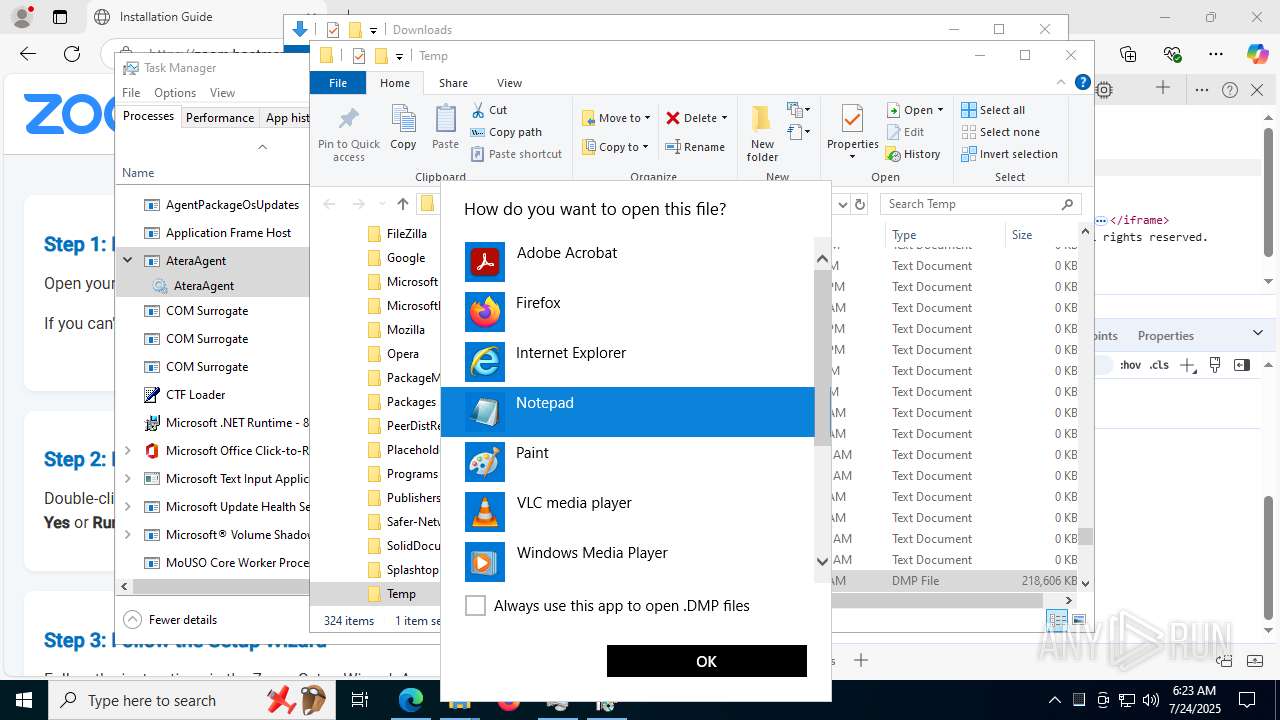
Task: Select the Opera folder in tree
Action: click(402, 354)
